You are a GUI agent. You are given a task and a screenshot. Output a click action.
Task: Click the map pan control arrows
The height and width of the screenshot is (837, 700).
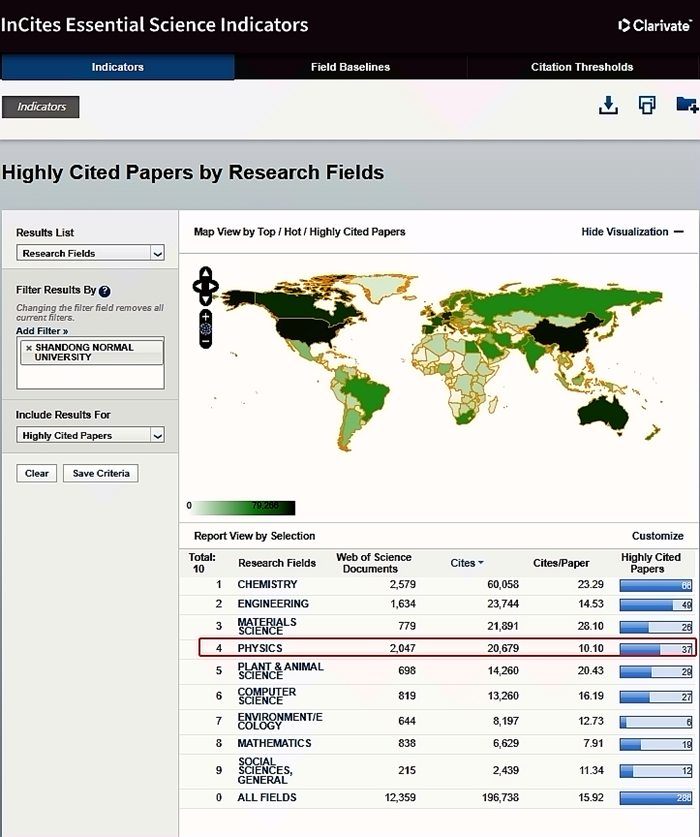(x=206, y=287)
